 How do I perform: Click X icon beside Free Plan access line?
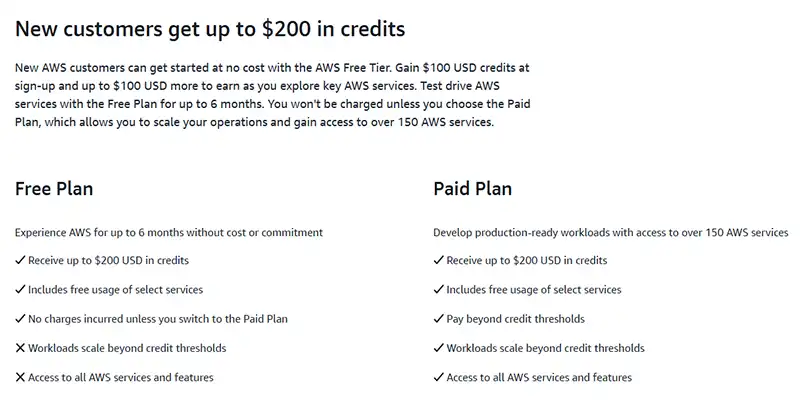(x=20, y=377)
